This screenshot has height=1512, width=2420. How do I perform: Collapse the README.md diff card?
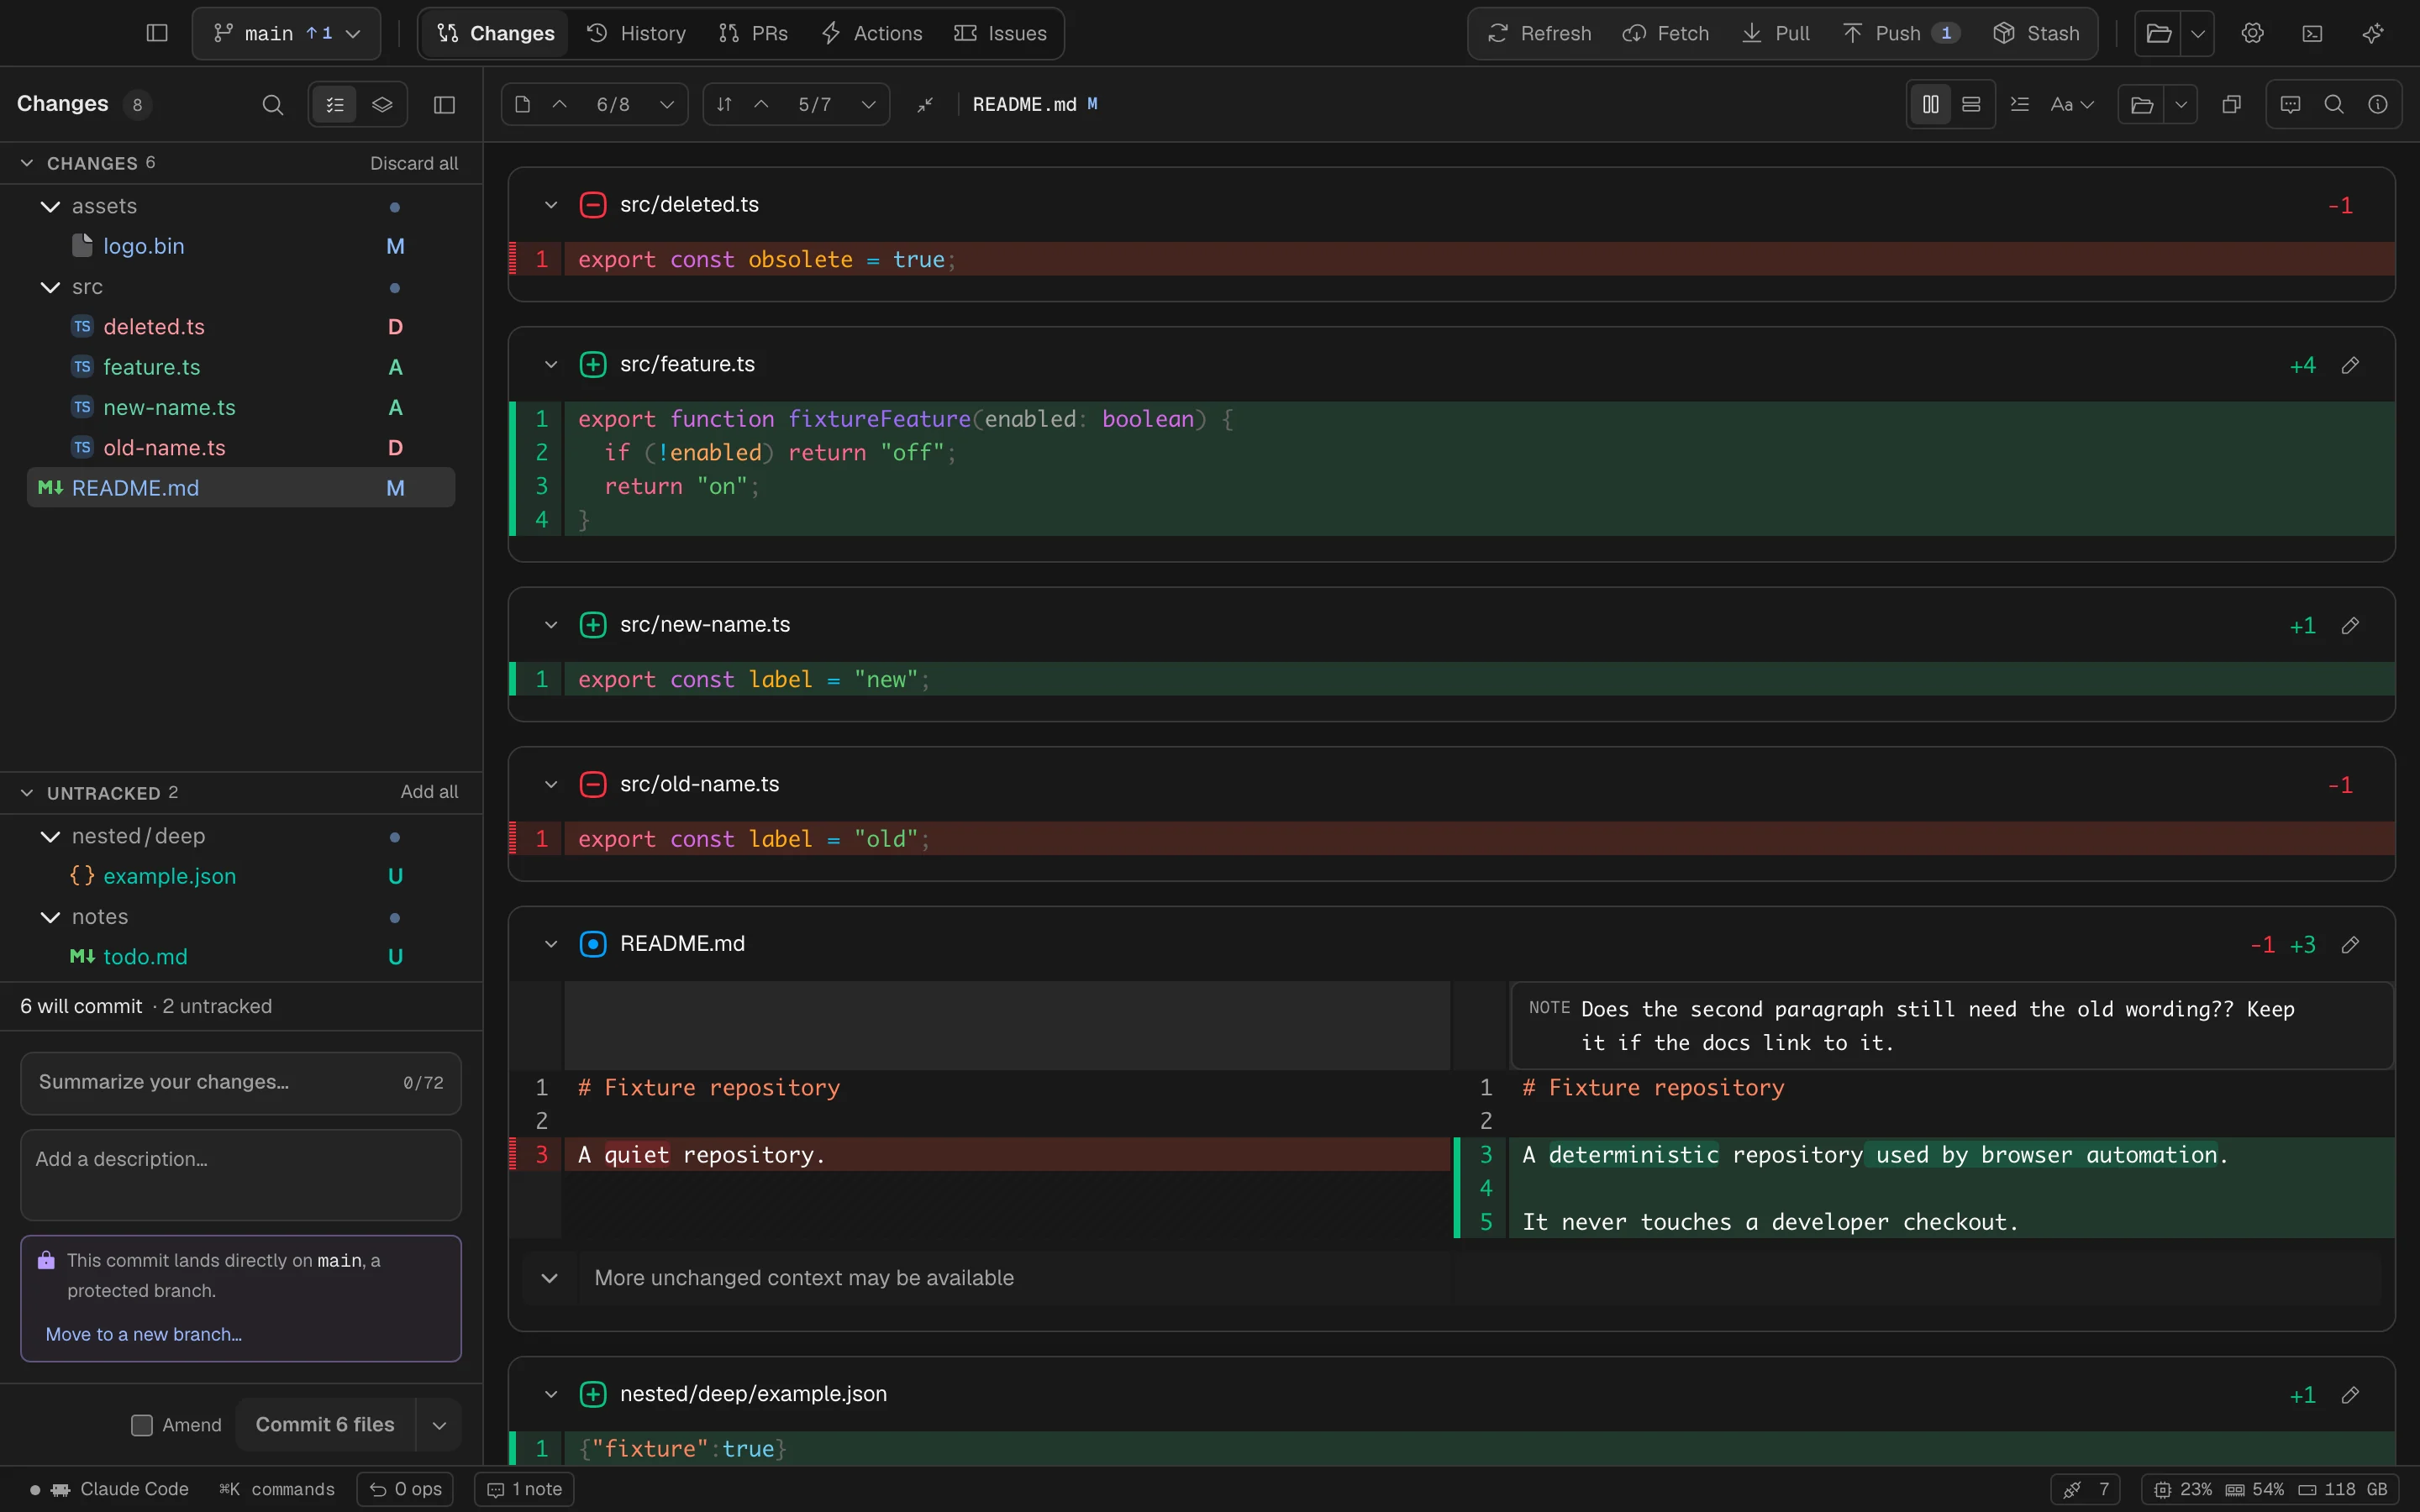(551, 944)
